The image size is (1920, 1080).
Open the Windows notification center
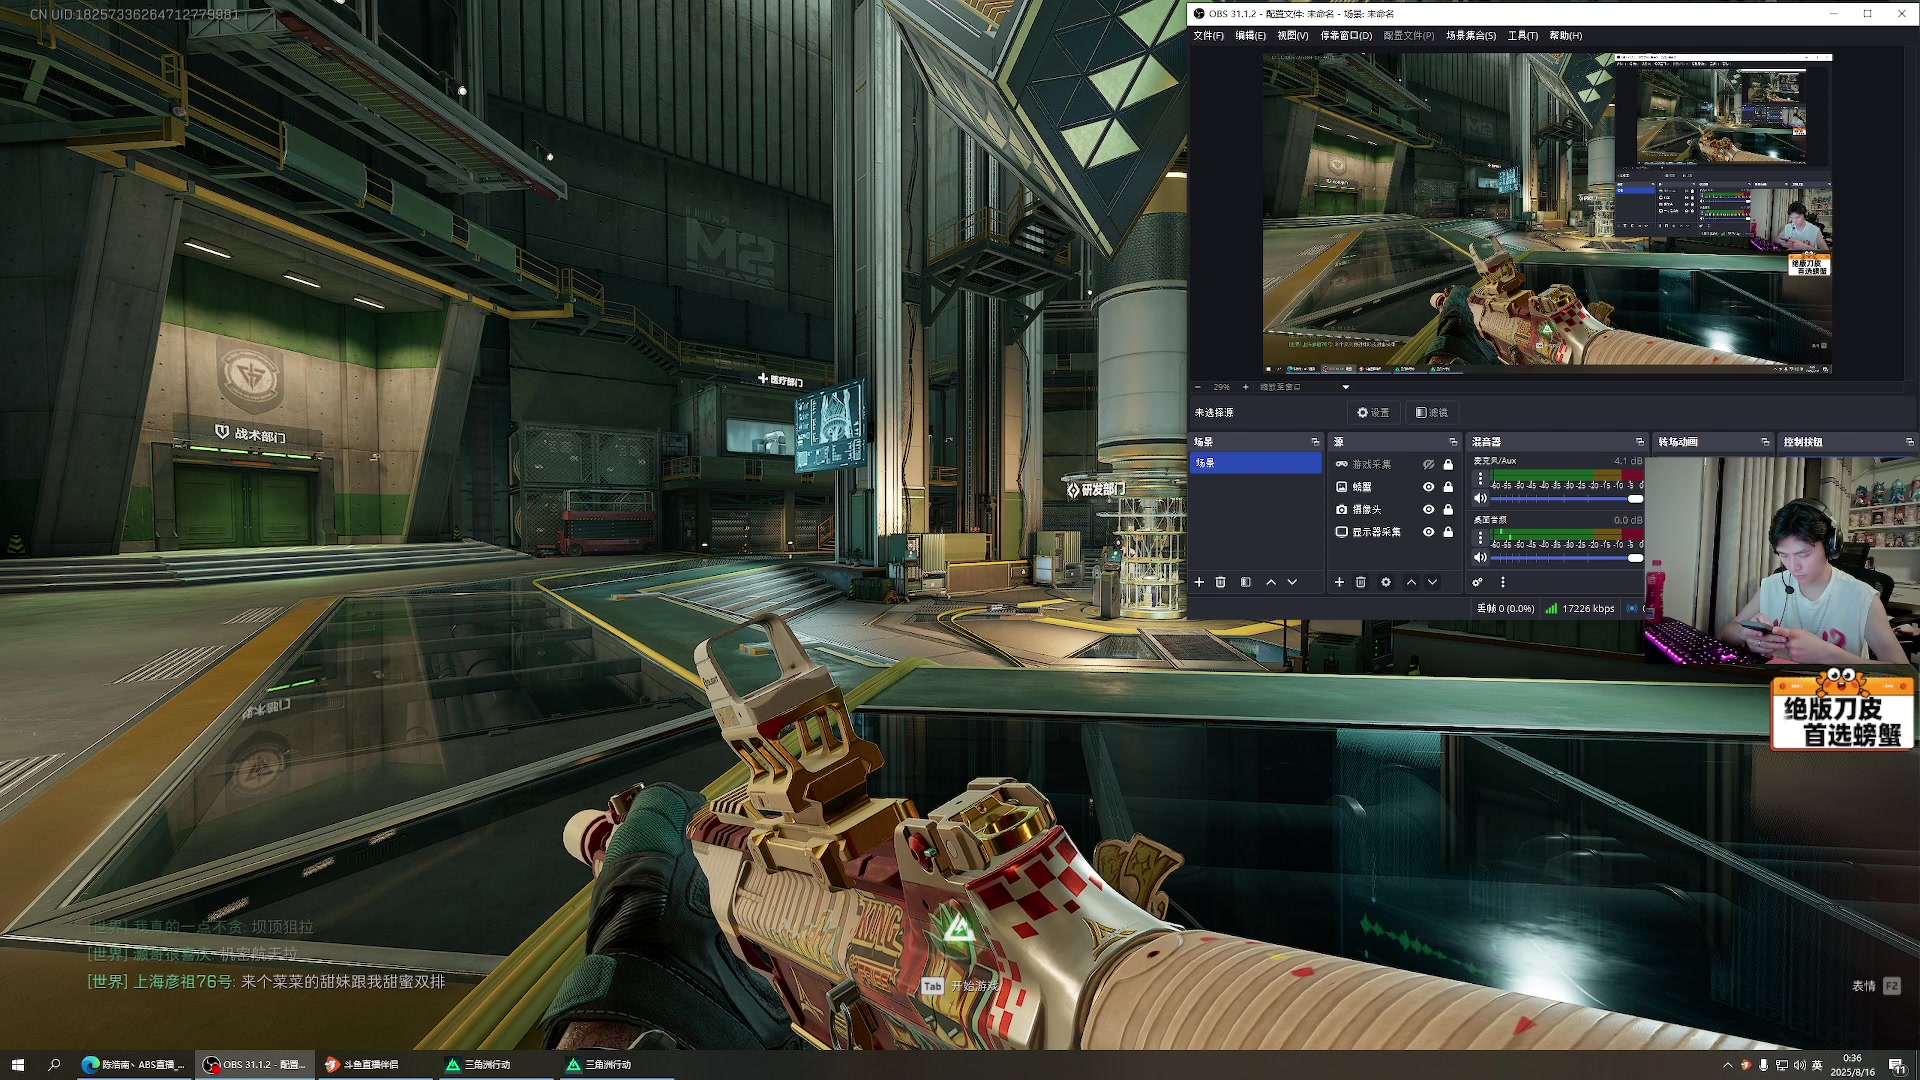tap(1896, 1065)
